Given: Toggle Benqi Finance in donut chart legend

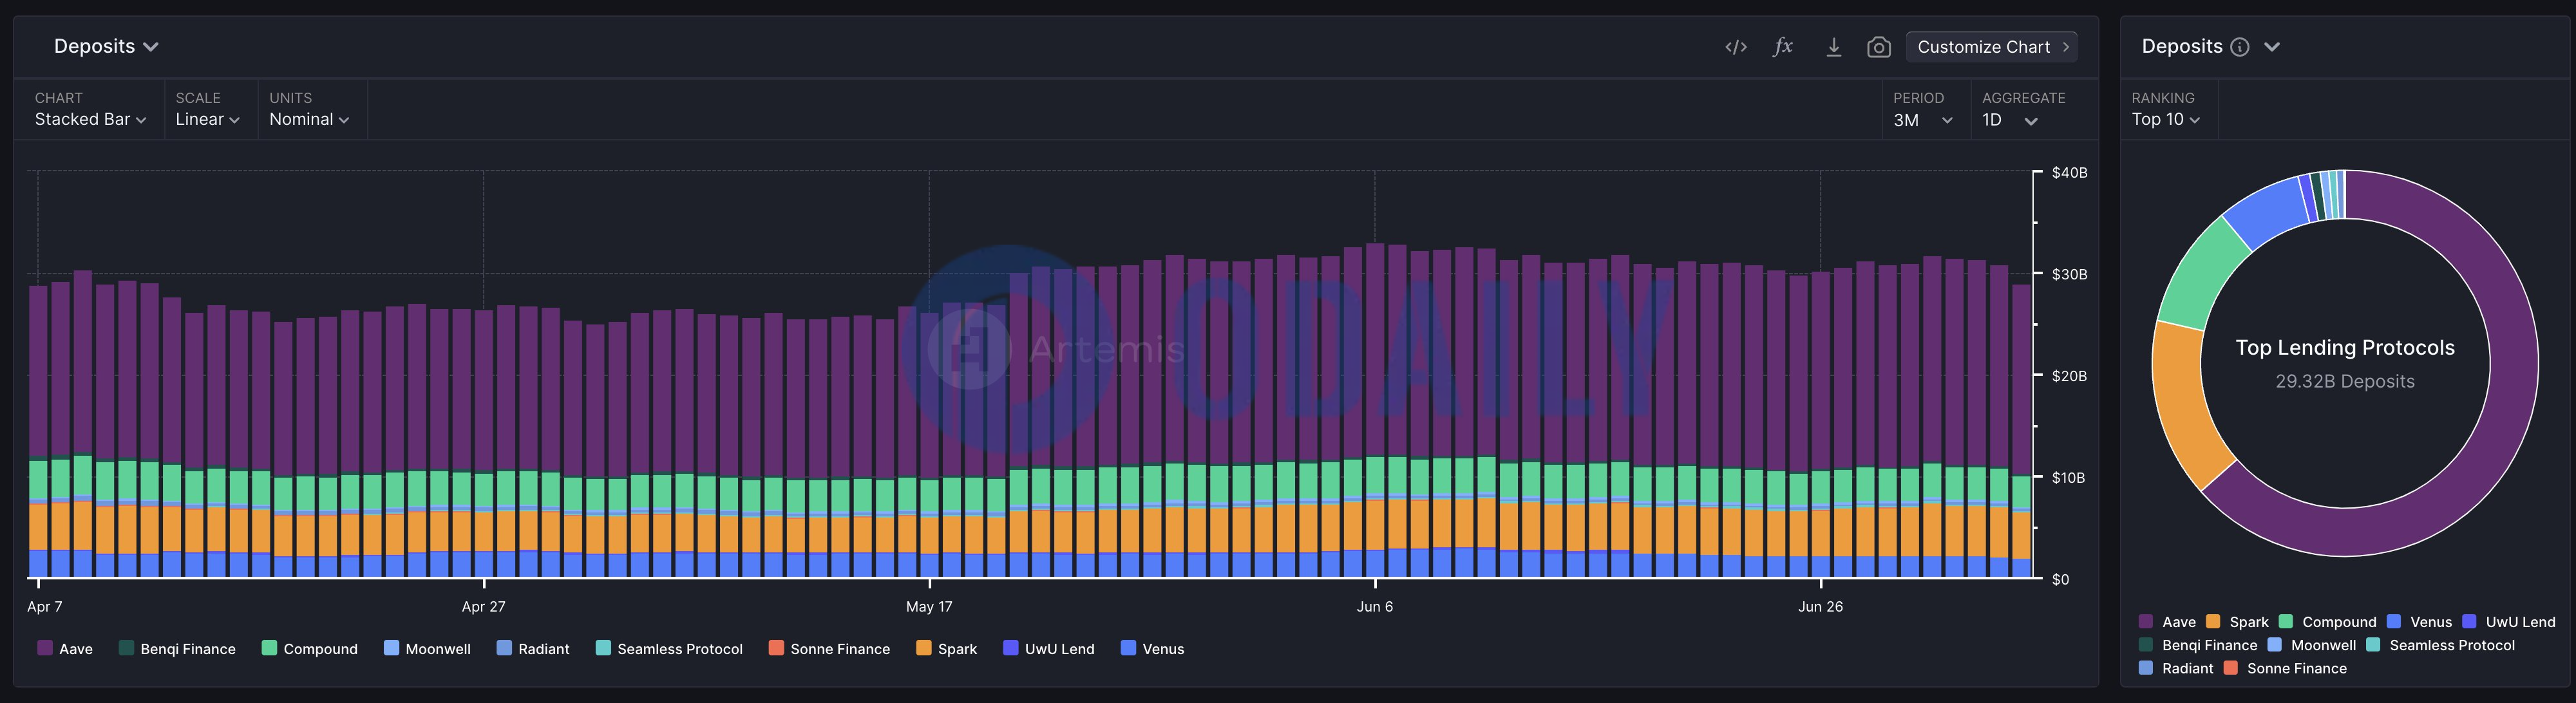Looking at the screenshot, I should (x=2198, y=645).
